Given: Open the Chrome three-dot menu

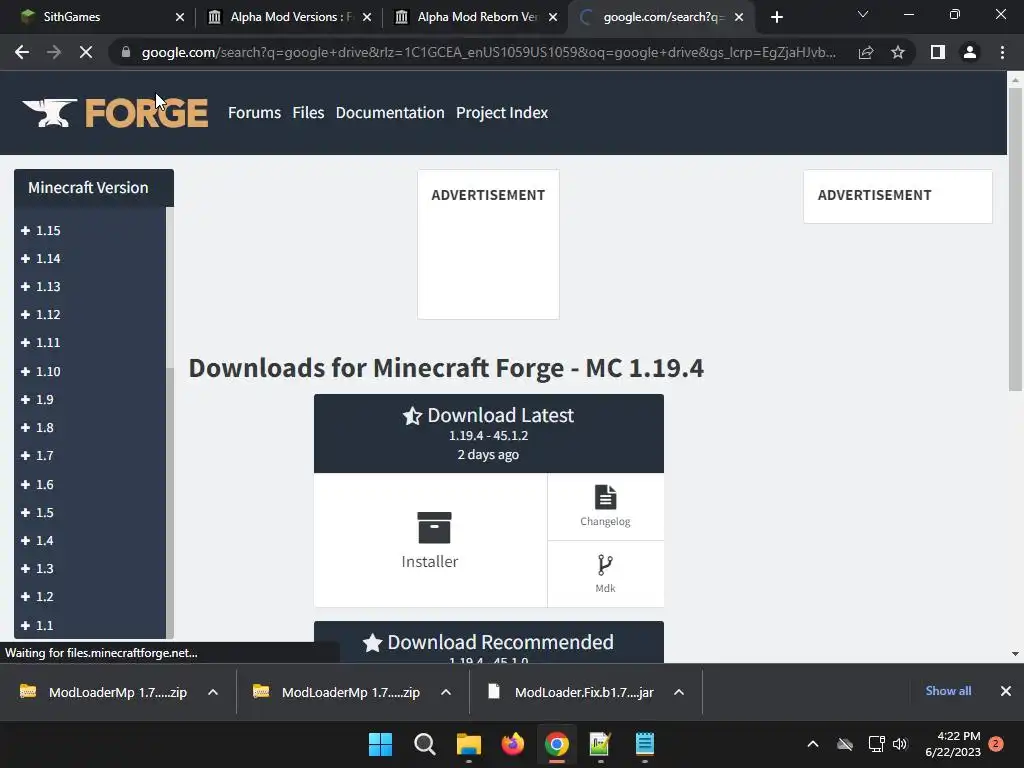Looking at the screenshot, I should (1002, 52).
